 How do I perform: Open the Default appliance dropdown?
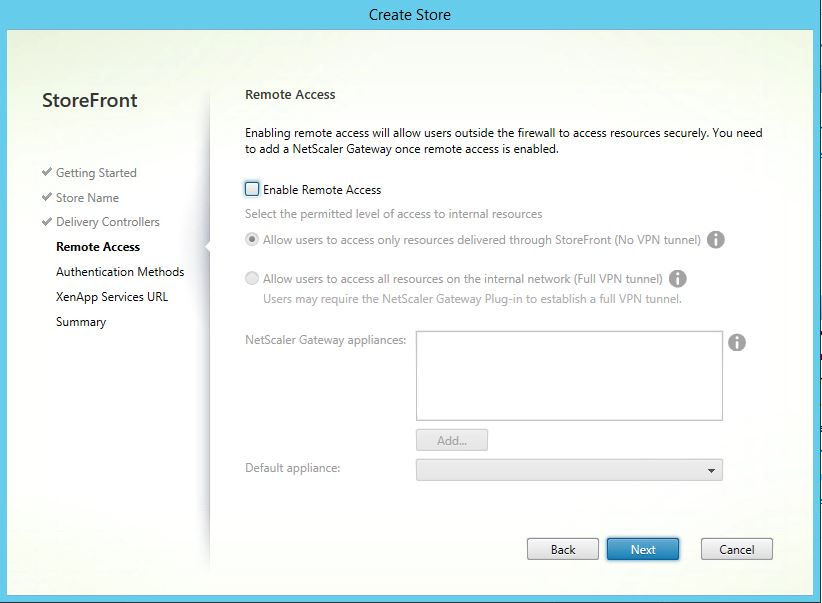pos(569,470)
